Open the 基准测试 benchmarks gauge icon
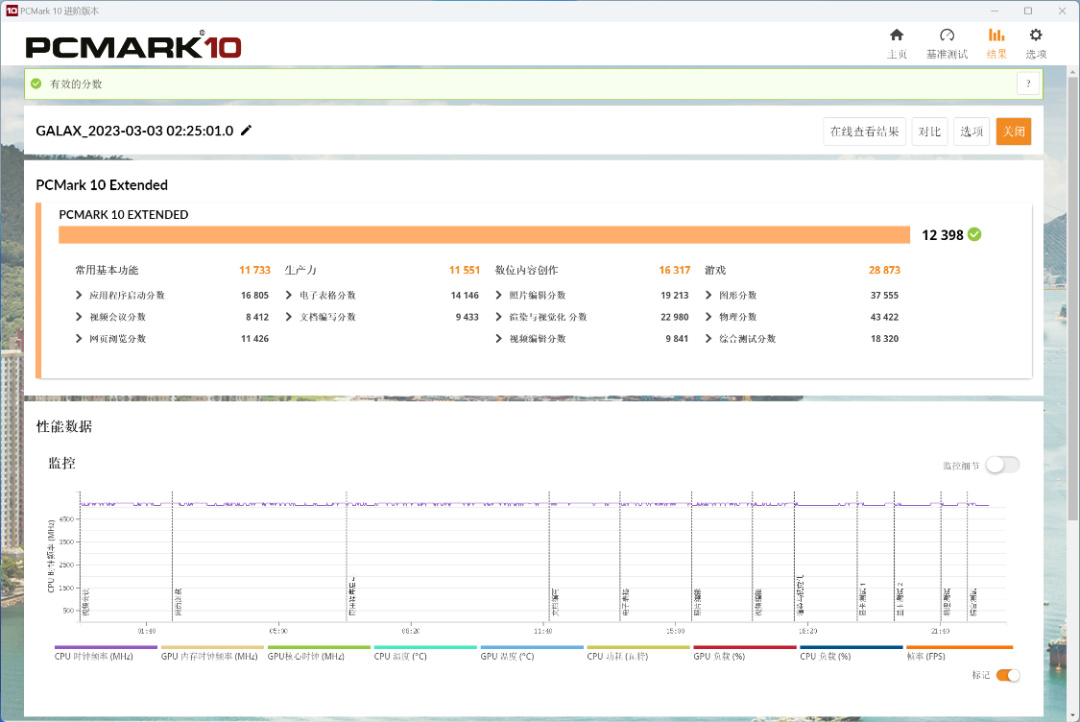 946,35
